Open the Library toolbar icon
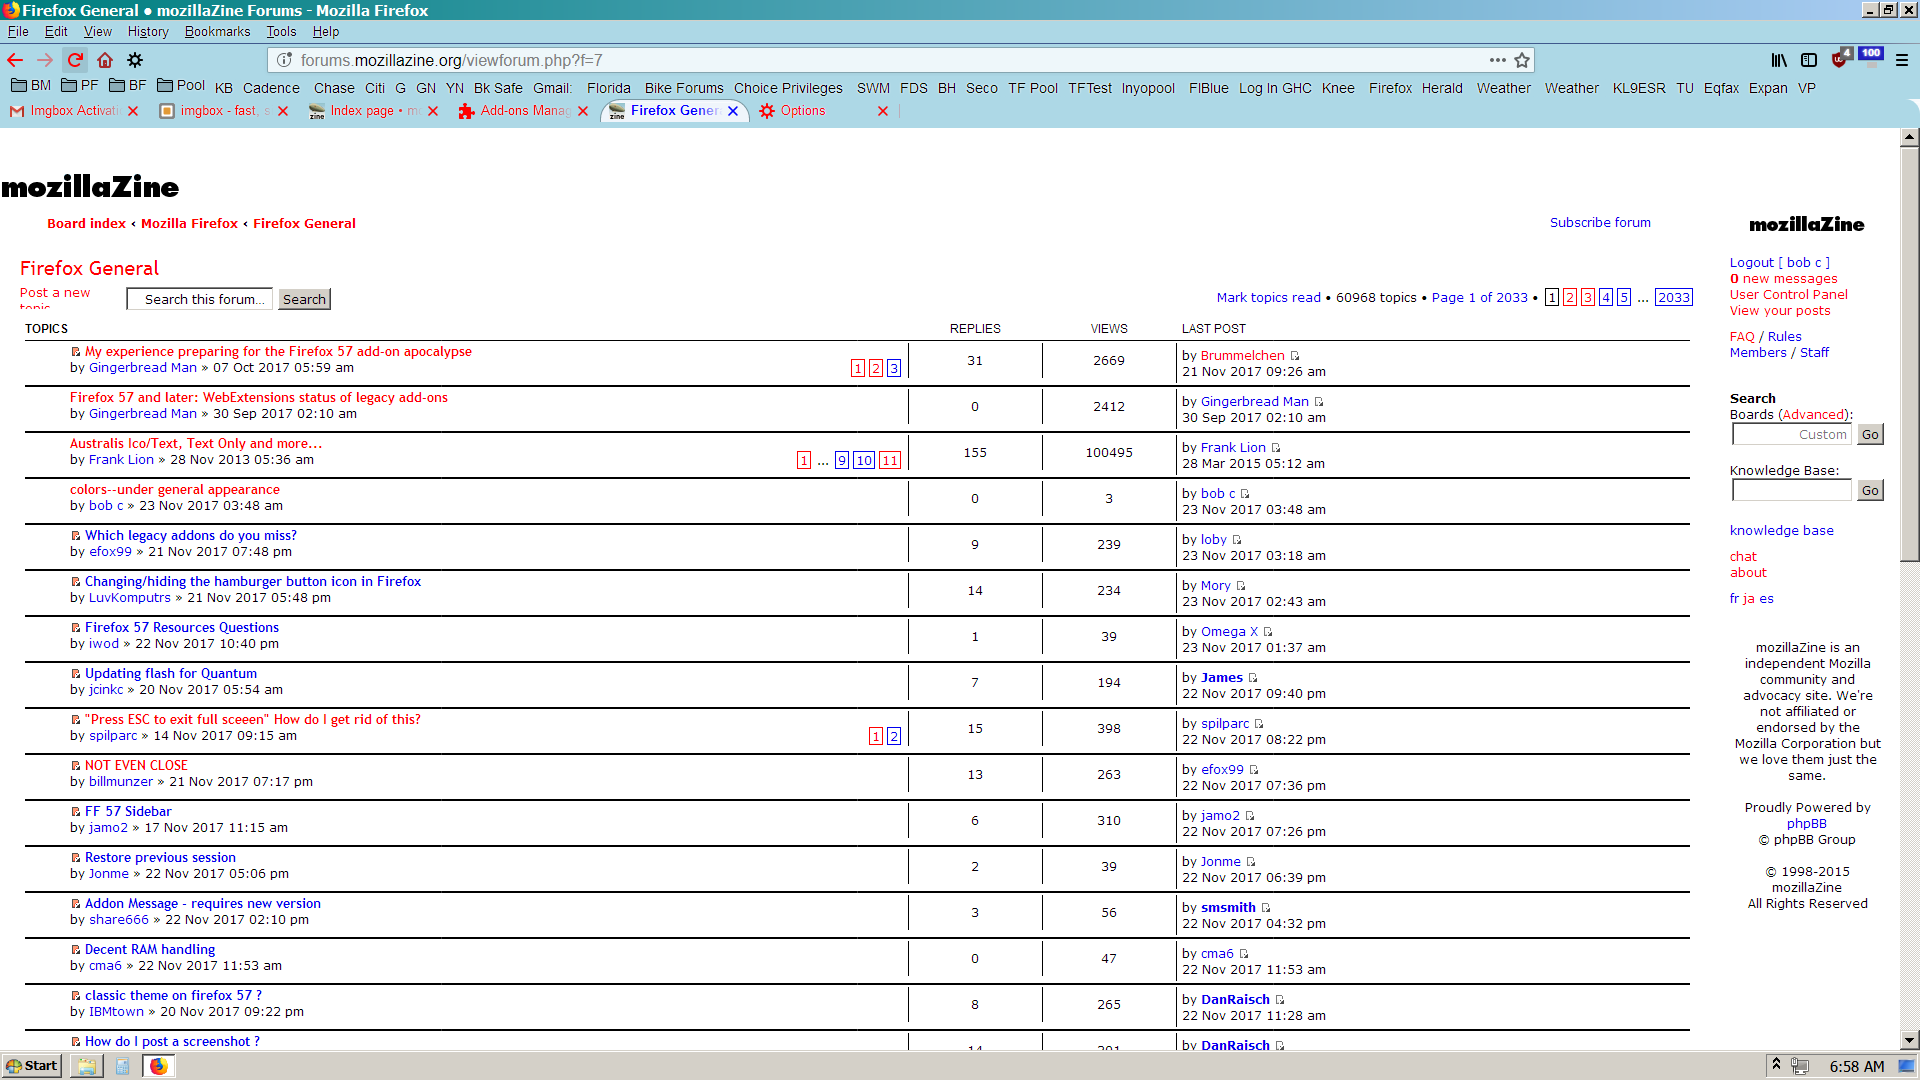This screenshot has height=1080, width=1920. coord(1779,60)
